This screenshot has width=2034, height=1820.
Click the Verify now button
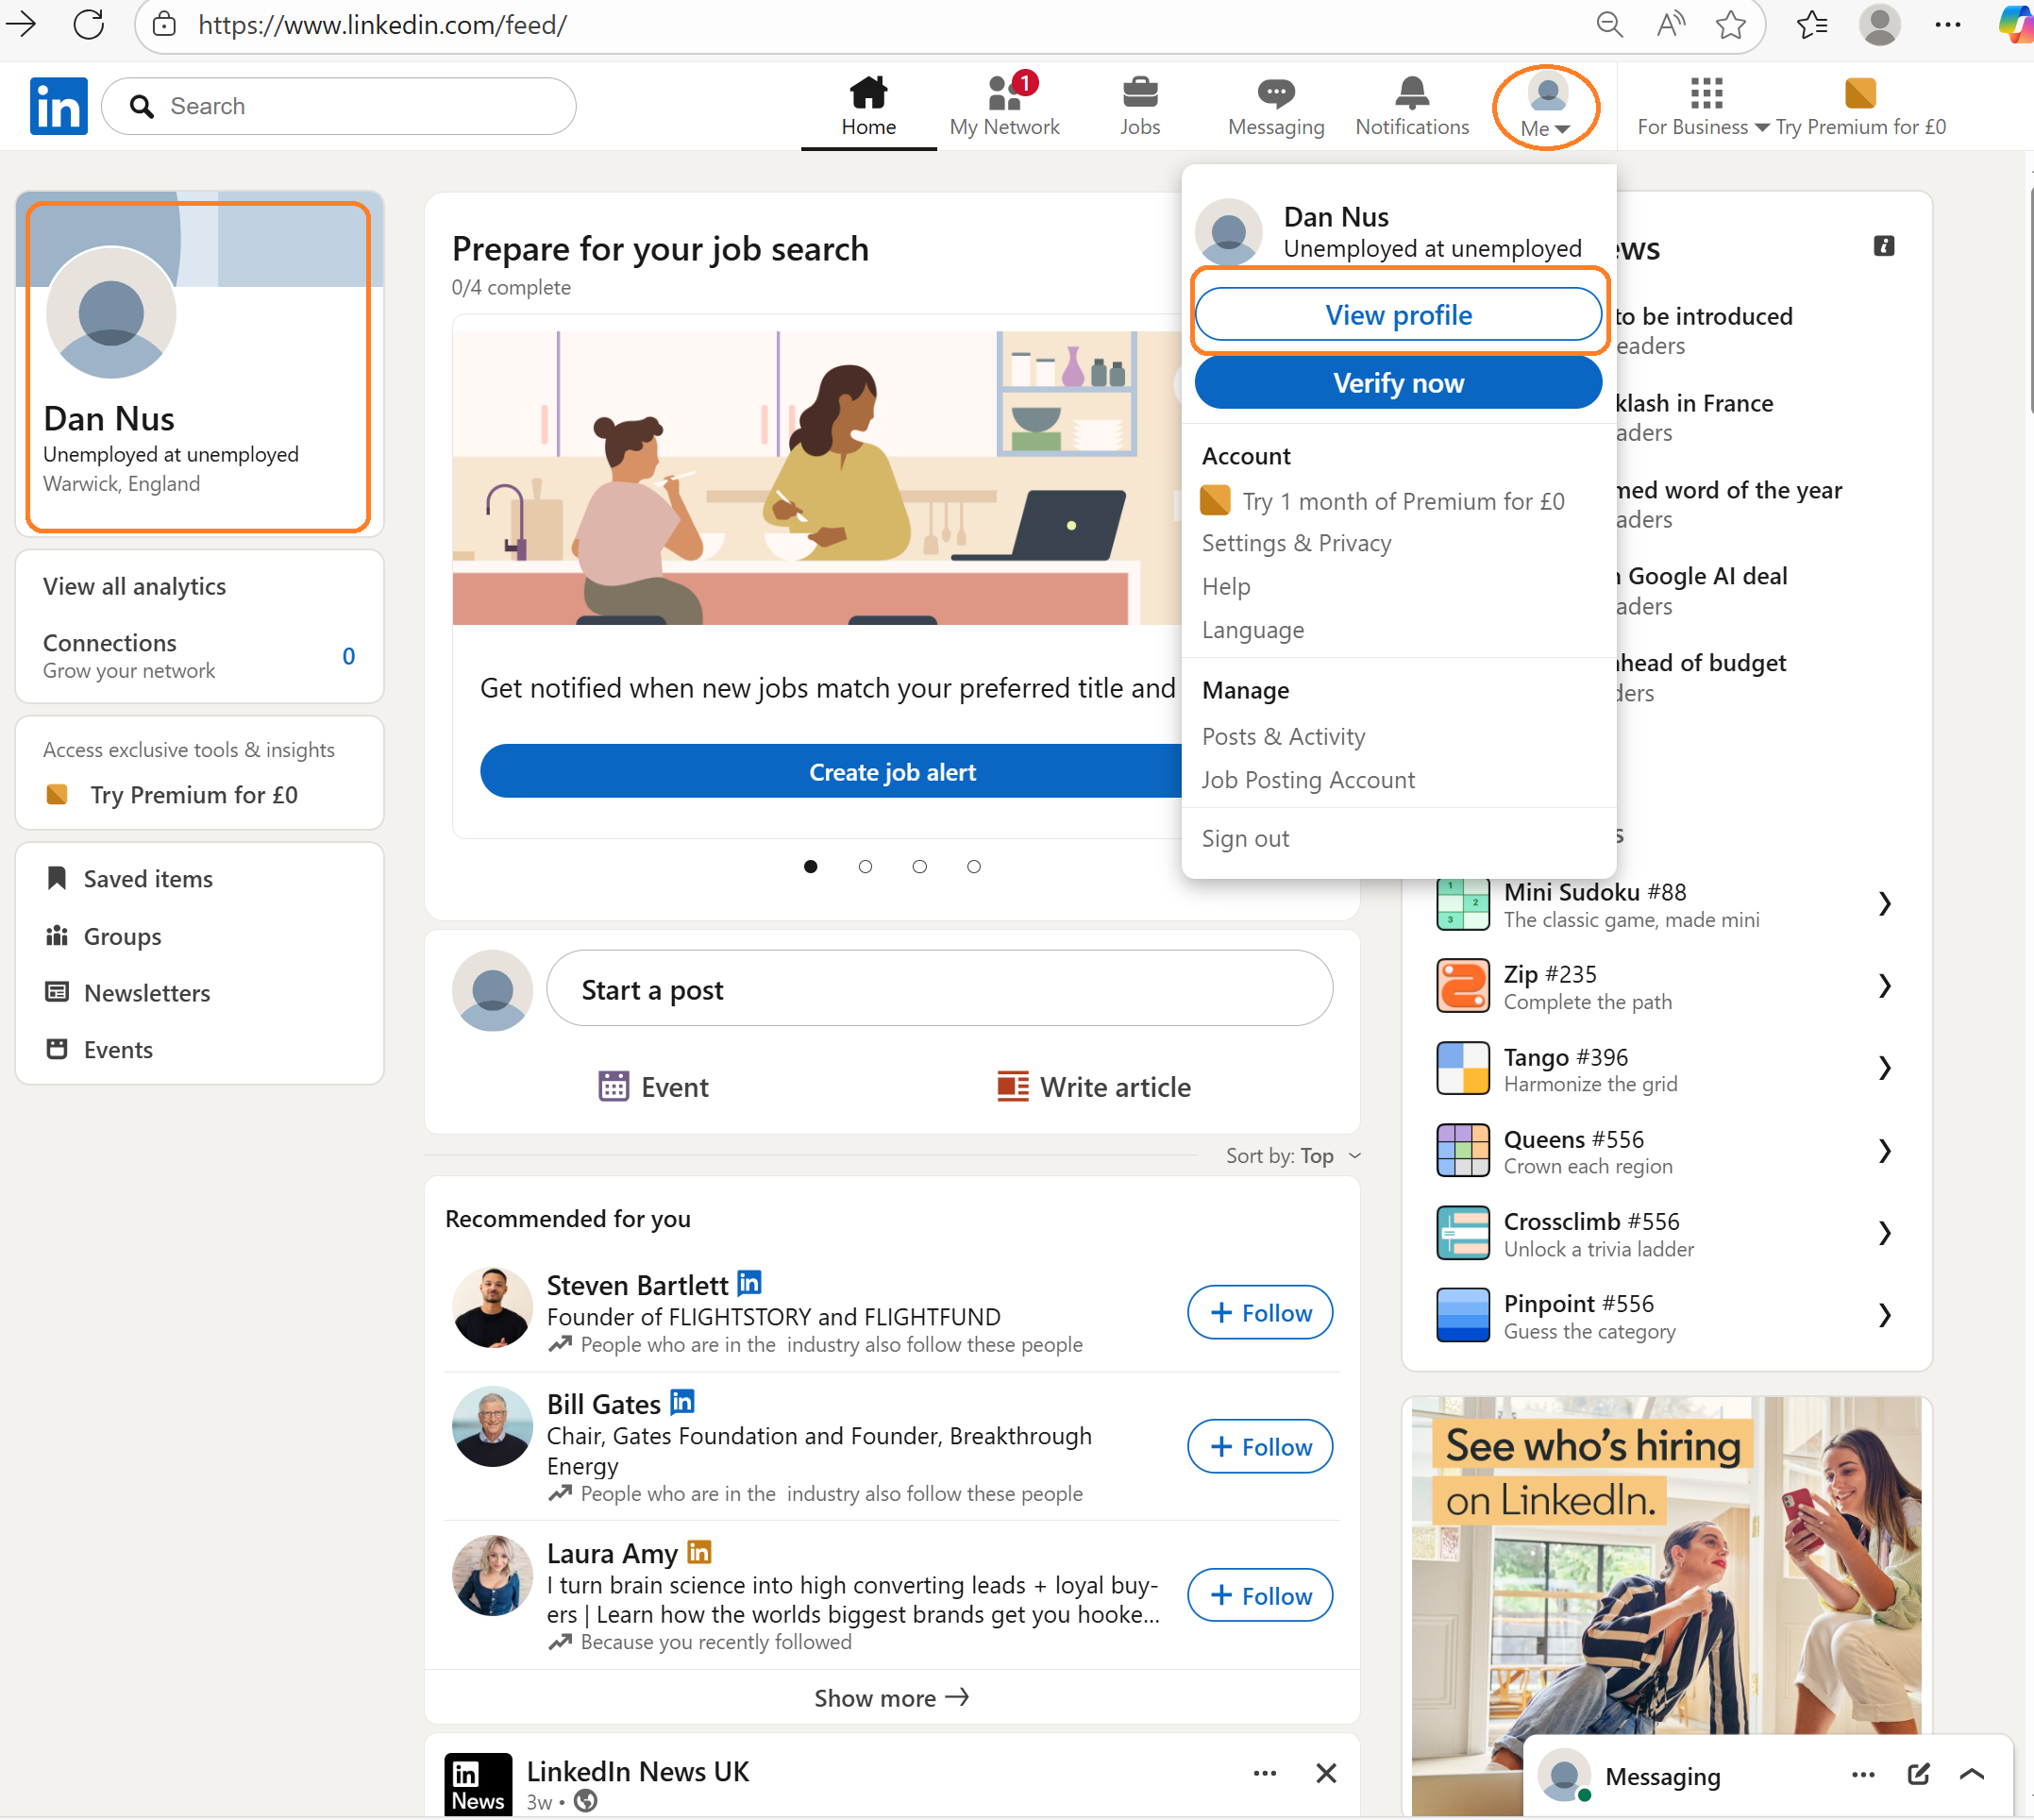pos(1398,383)
